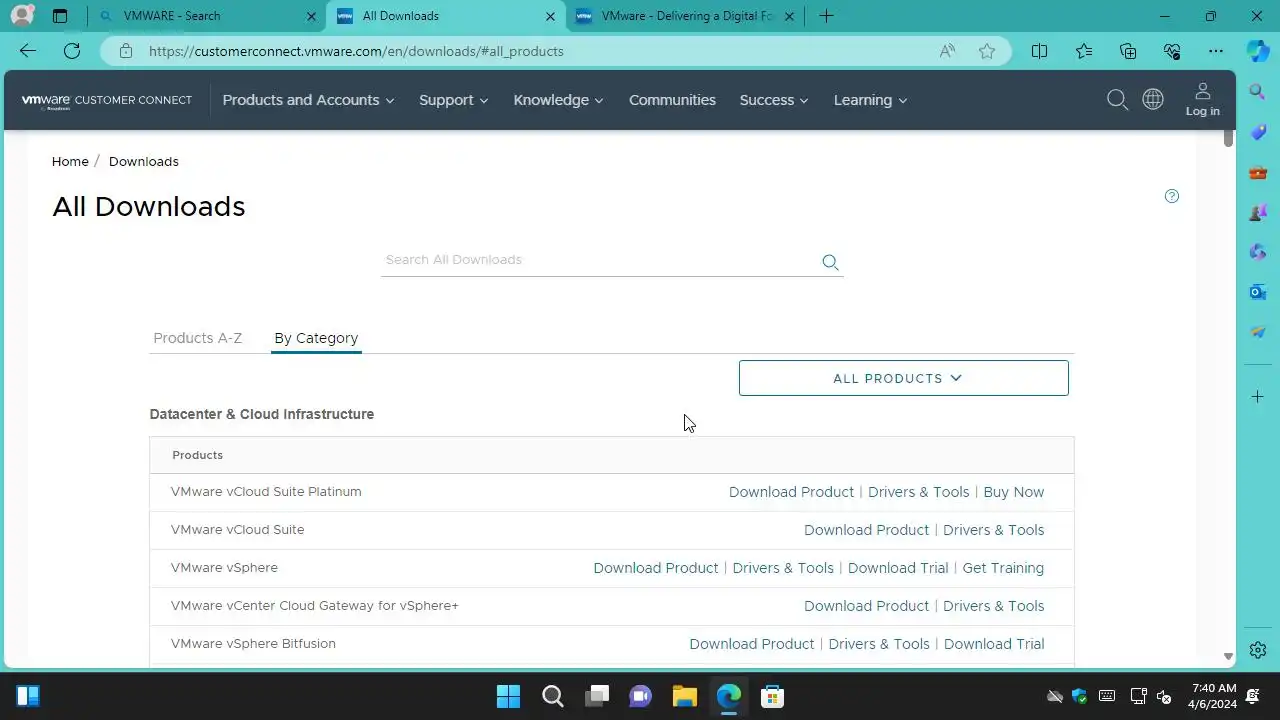
Task: Click Download Product for vCloud Suite Platinum
Action: pos(791,492)
